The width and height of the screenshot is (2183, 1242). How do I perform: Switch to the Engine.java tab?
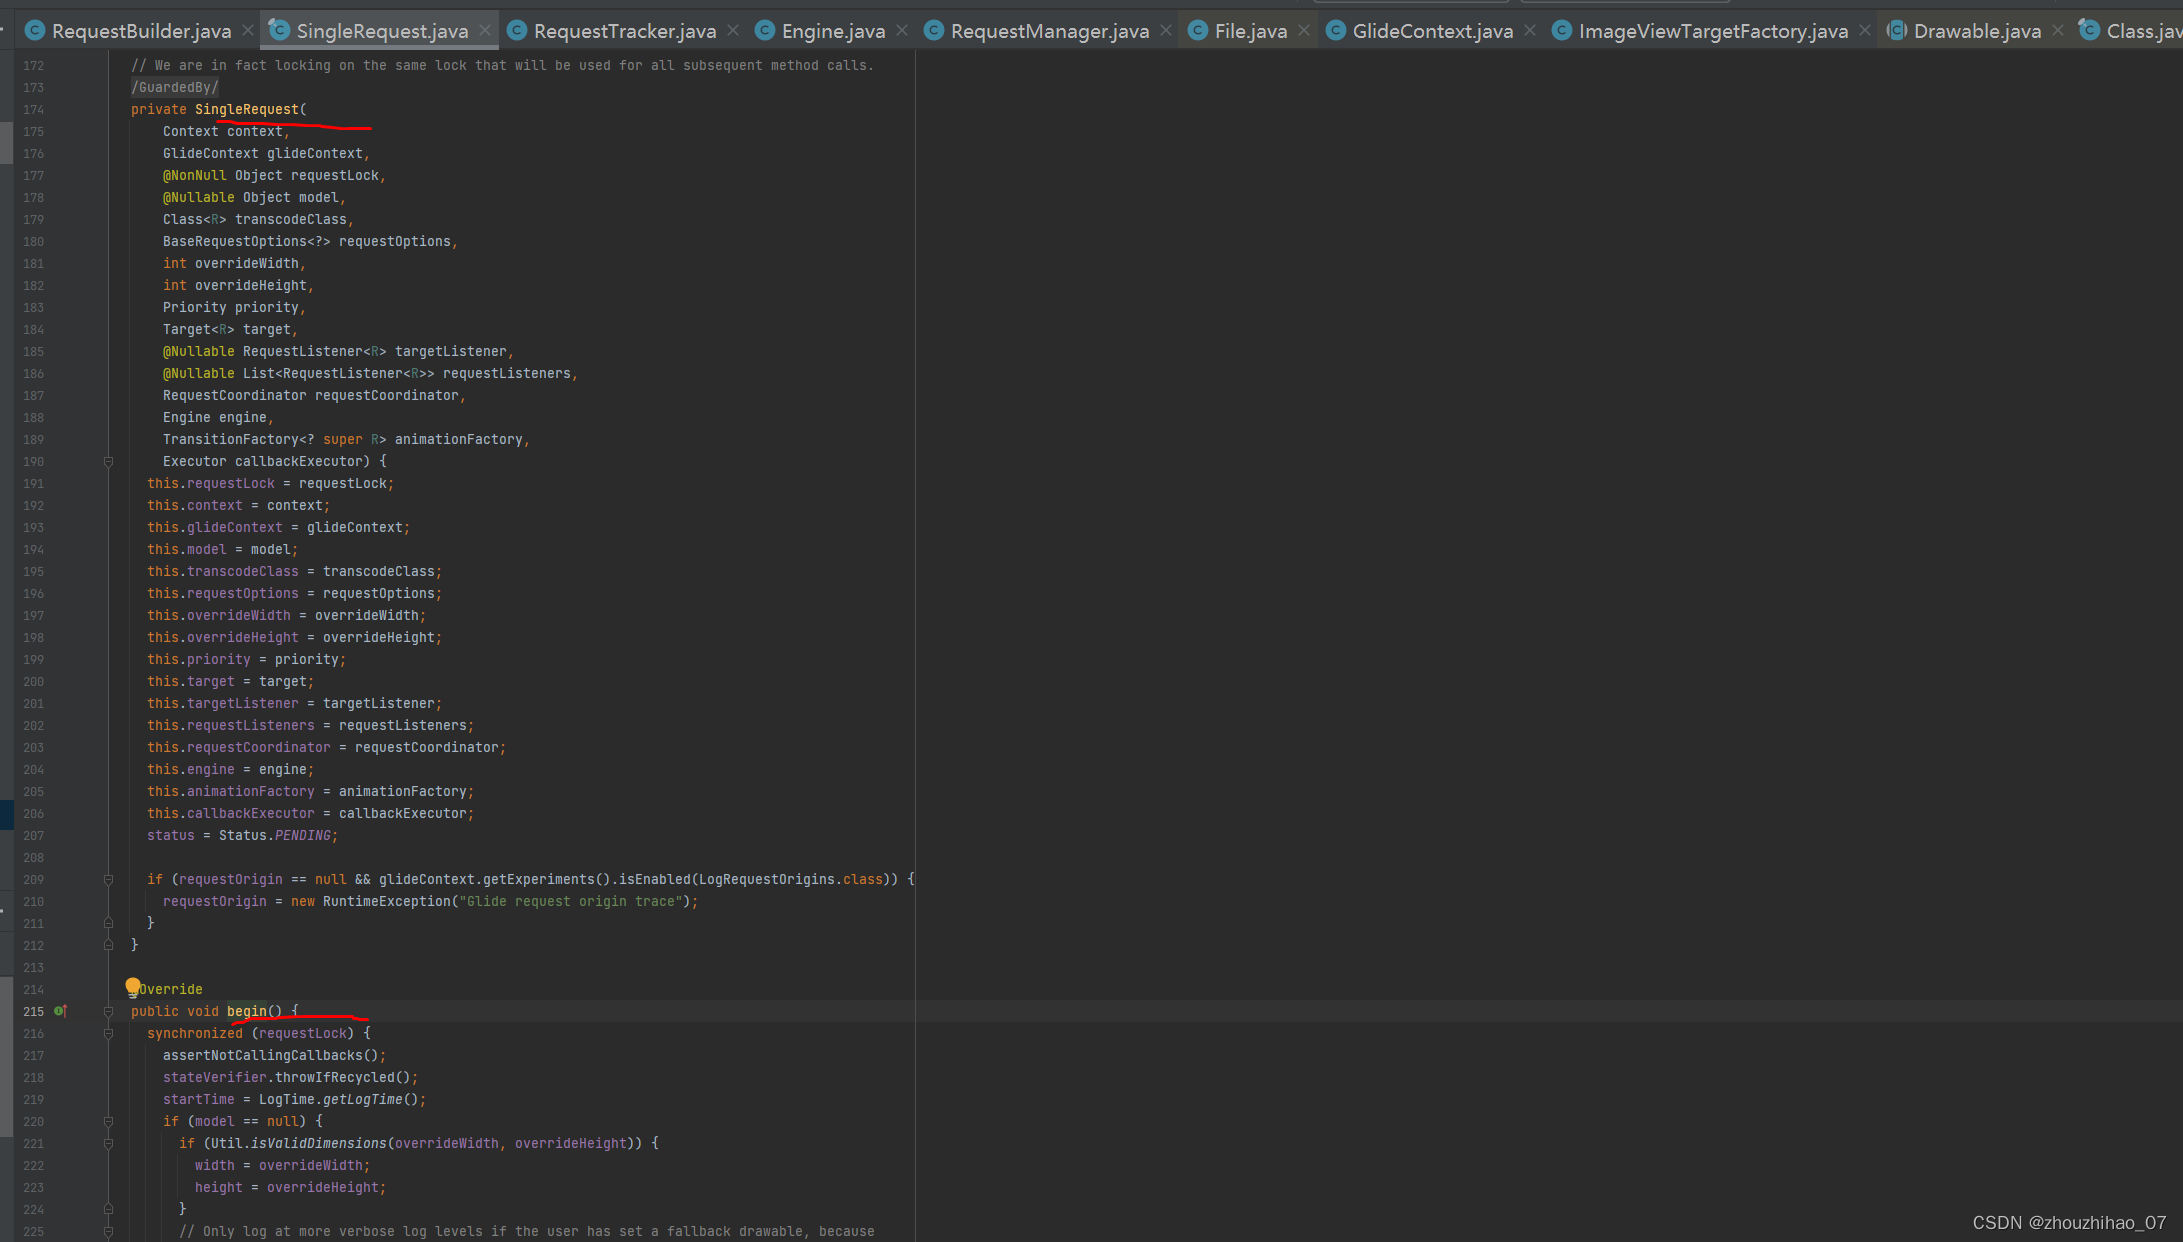833,31
